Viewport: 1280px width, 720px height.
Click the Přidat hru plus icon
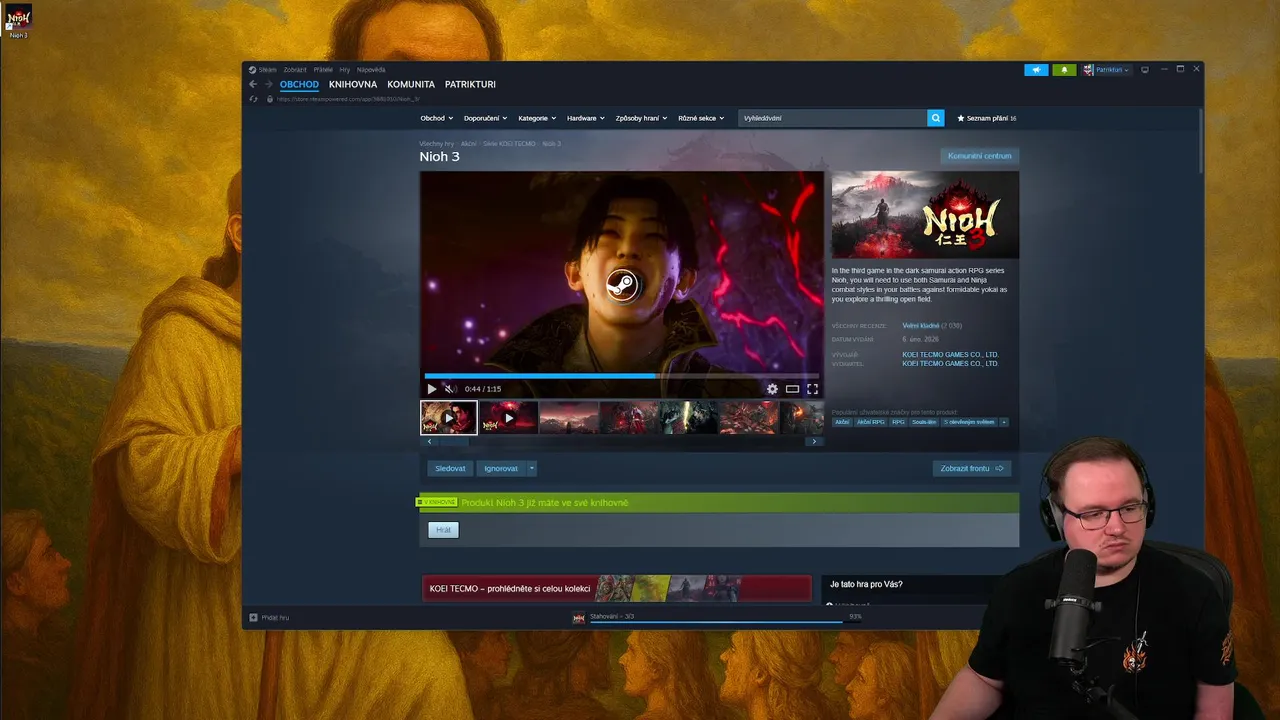pos(253,618)
